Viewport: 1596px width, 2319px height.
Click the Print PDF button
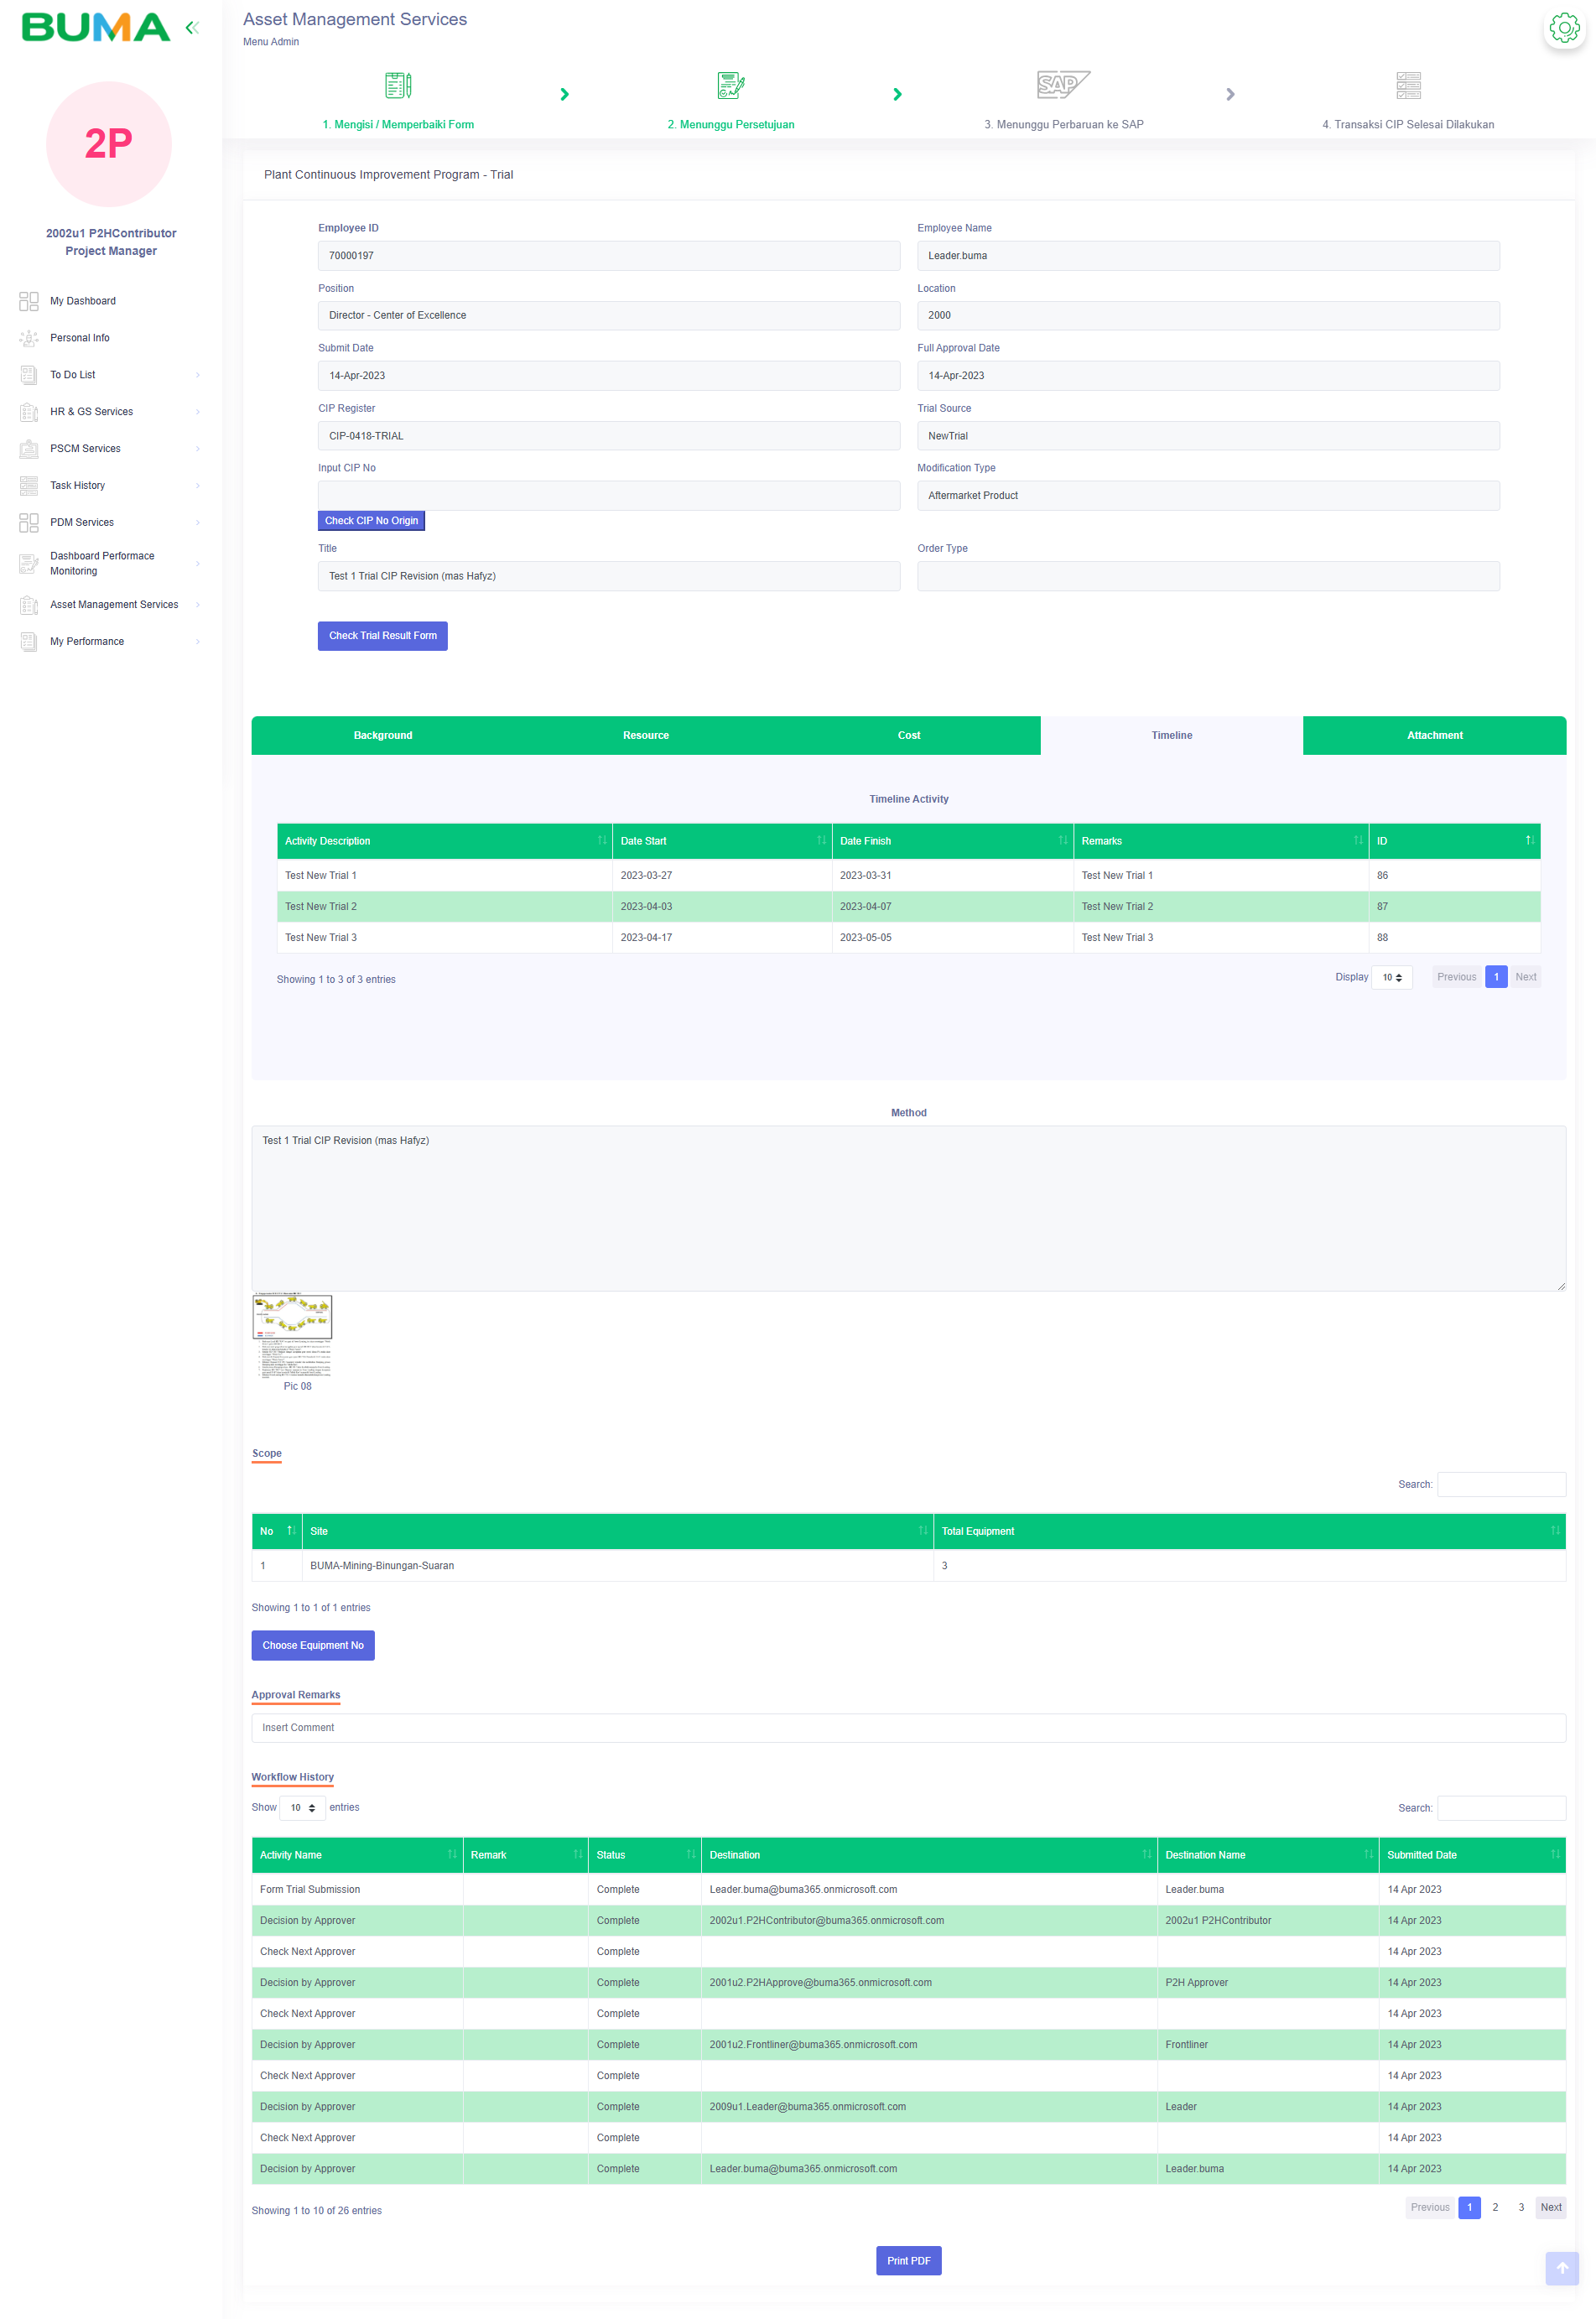[908, 2261]
